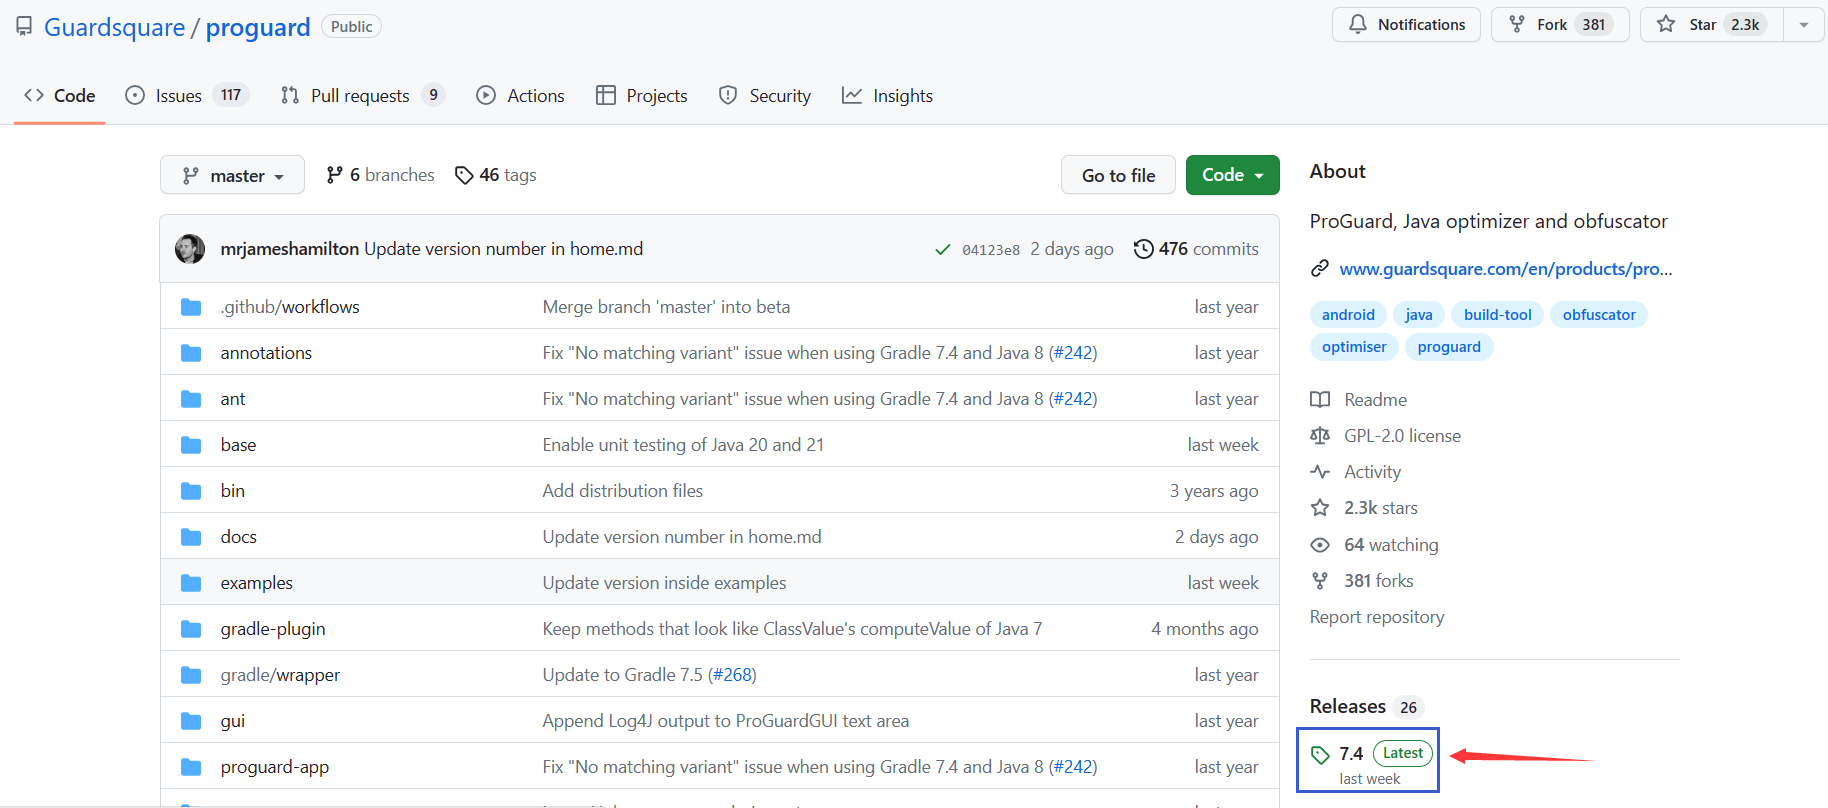The image size is (1828, 808).
Task: Open the 7.4 Latest release
Action: click(1368, 761)
